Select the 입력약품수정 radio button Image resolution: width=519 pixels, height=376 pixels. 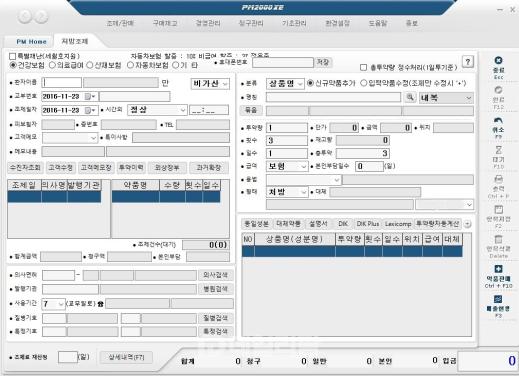pyautogui.click(x=364, y=83)
